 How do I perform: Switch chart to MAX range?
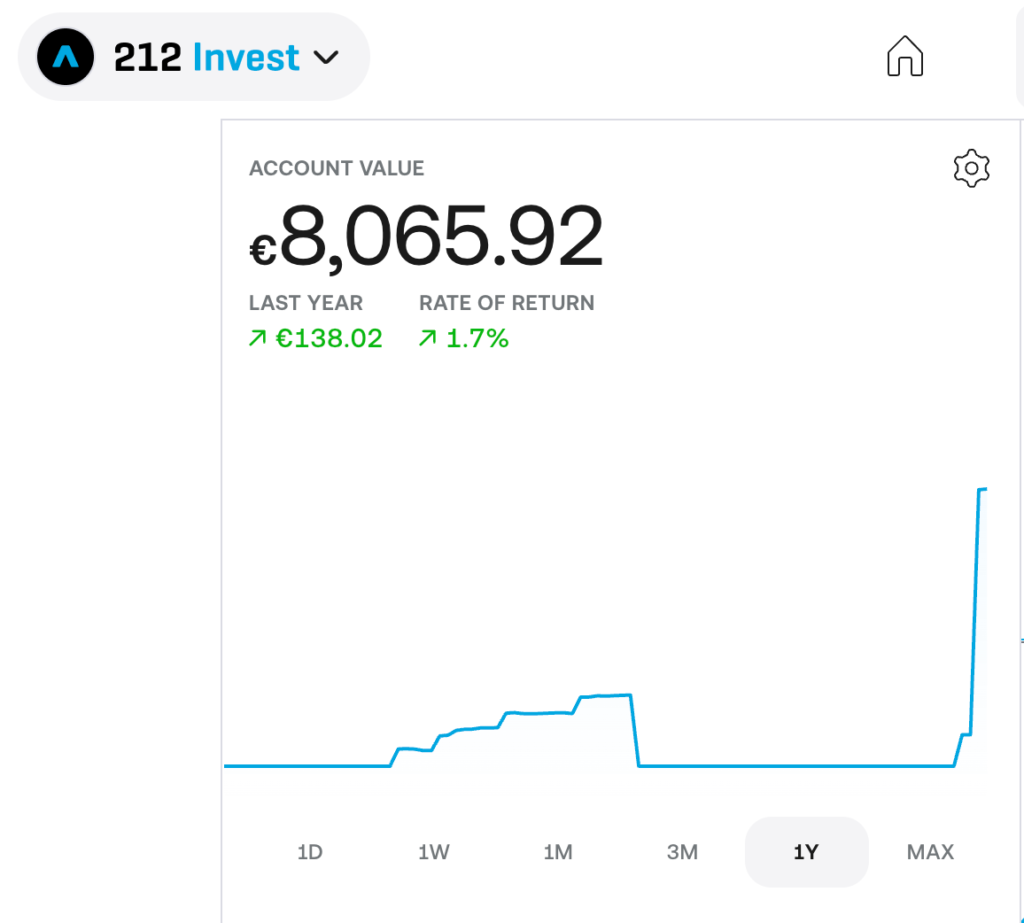tap(930, 852)
